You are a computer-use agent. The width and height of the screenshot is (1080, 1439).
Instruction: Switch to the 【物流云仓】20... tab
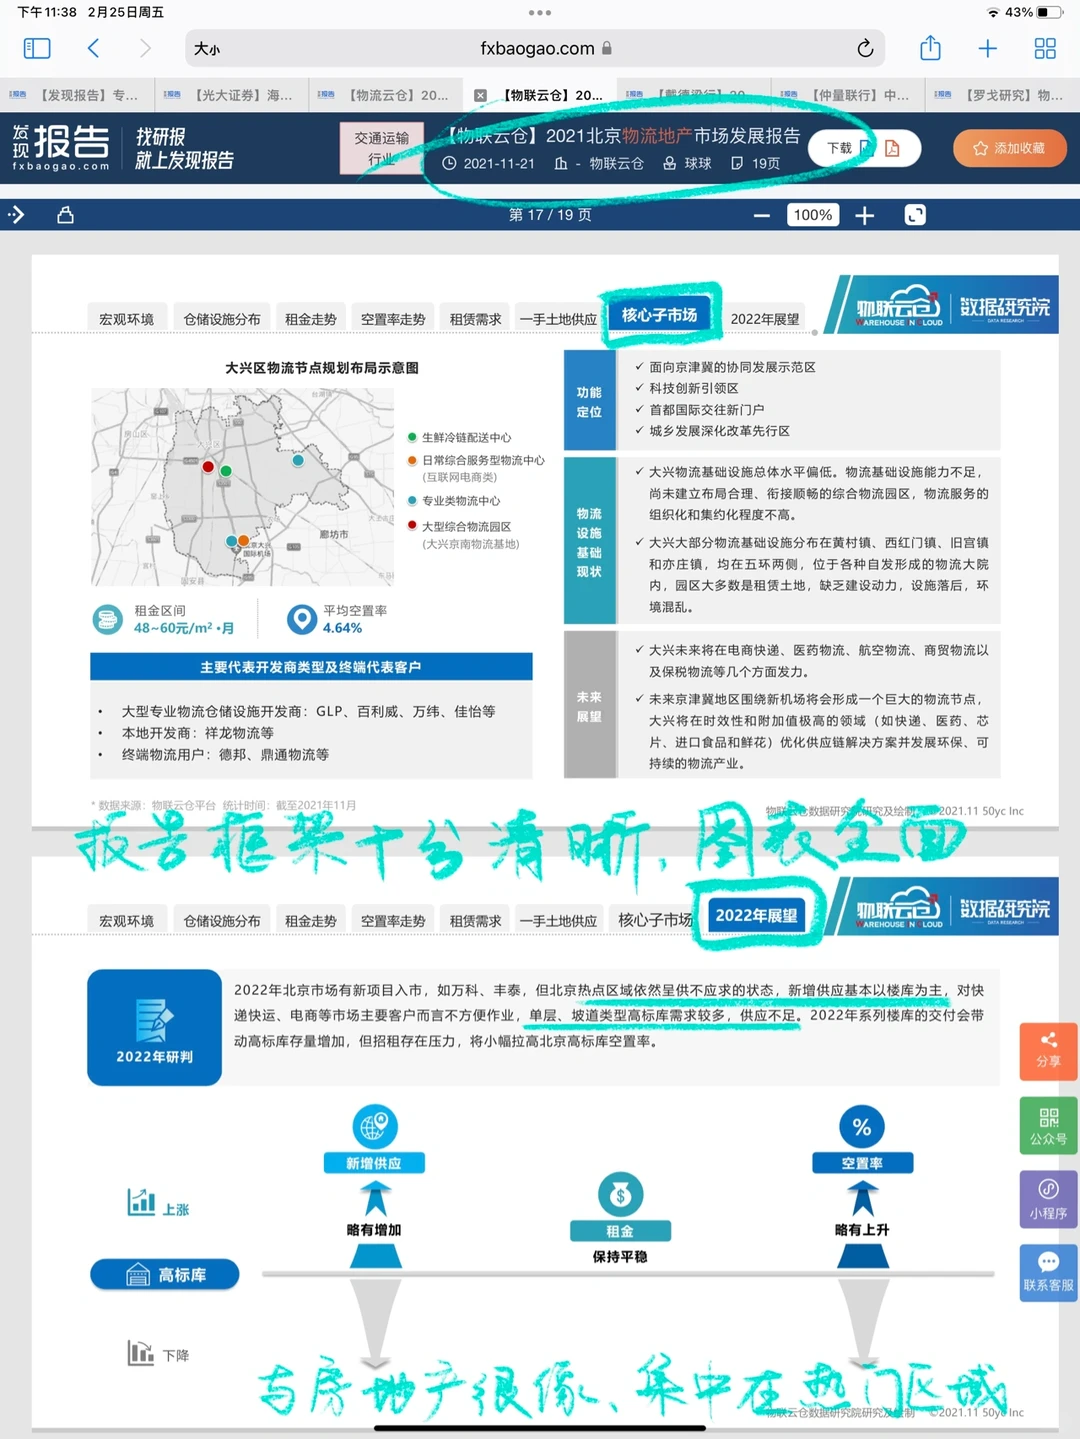coord(385,95)
